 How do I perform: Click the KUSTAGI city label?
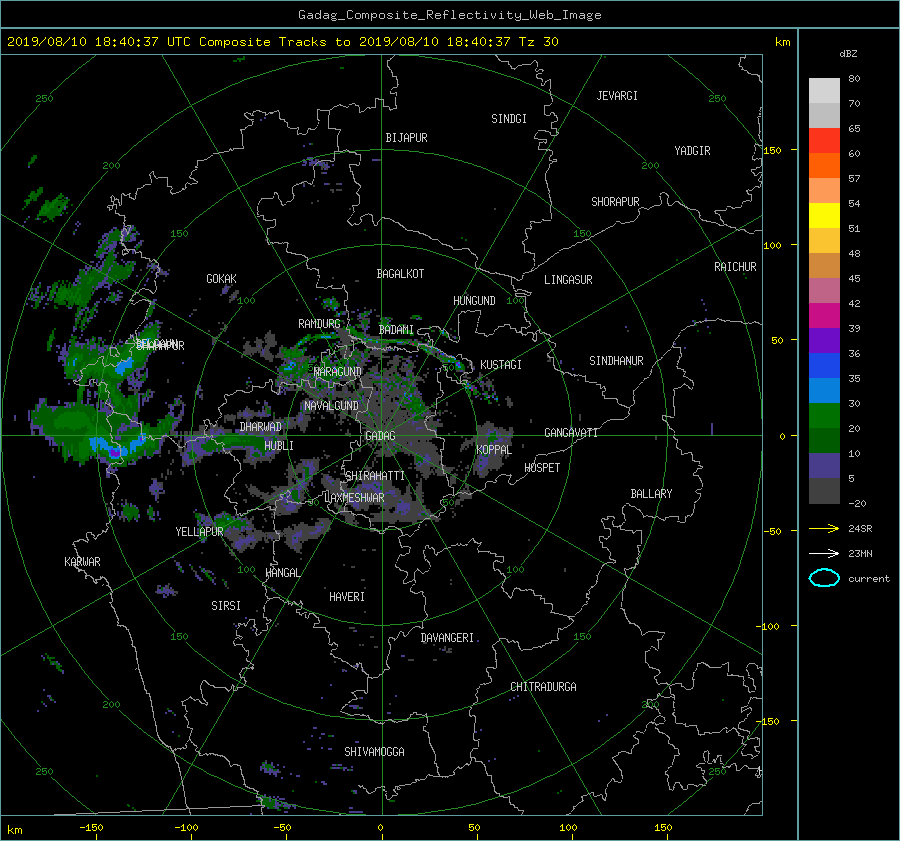[x=501, y=365]
